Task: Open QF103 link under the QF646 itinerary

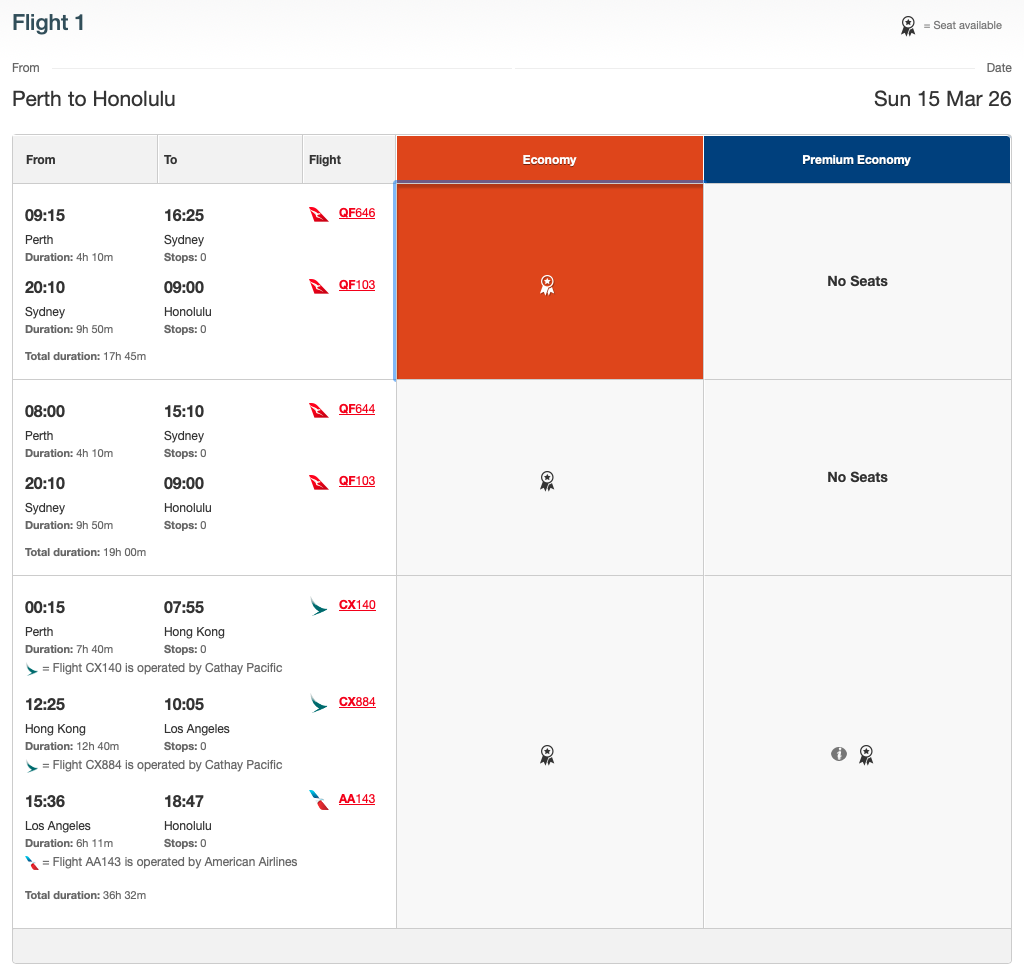Action: [x=357, y=285]
